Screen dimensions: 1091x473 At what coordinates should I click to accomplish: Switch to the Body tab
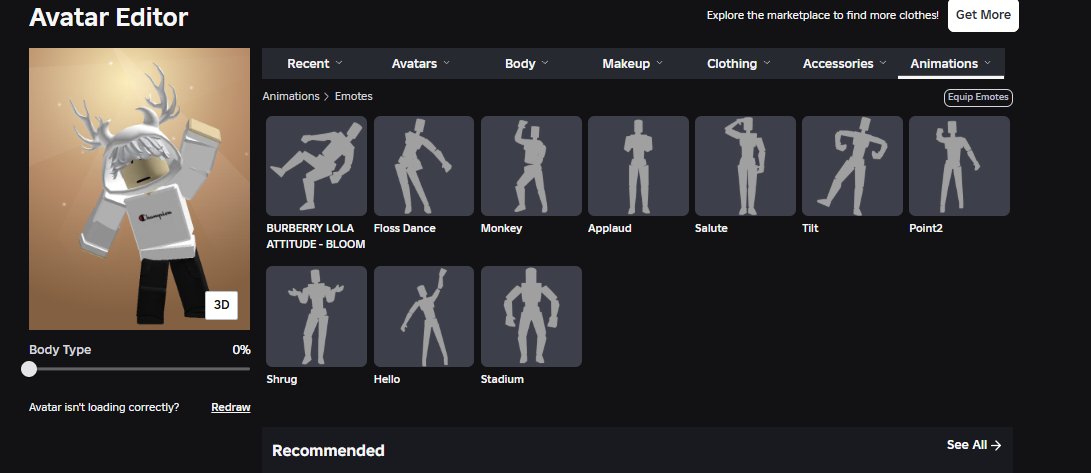click(x=527, y=63)
